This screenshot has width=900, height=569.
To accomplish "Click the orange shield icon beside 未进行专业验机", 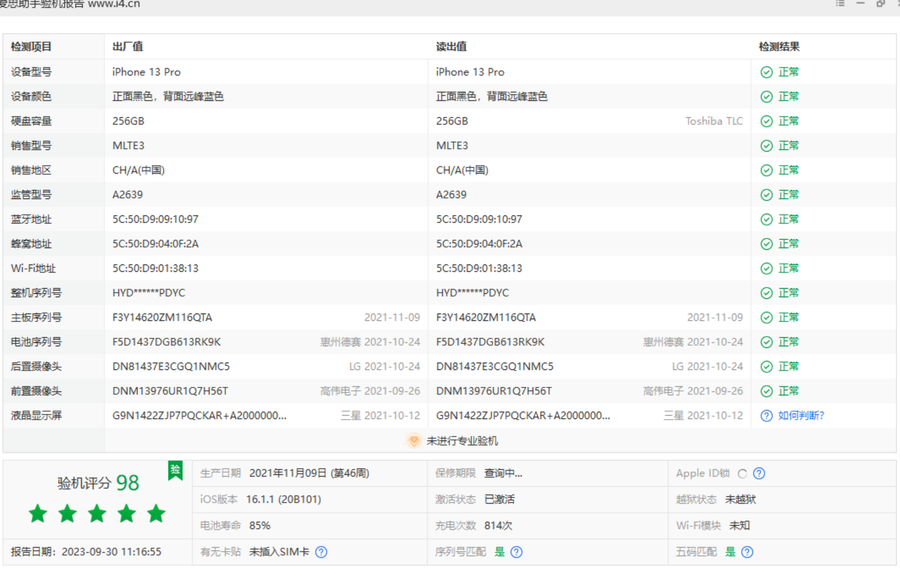I will point(413,441).
